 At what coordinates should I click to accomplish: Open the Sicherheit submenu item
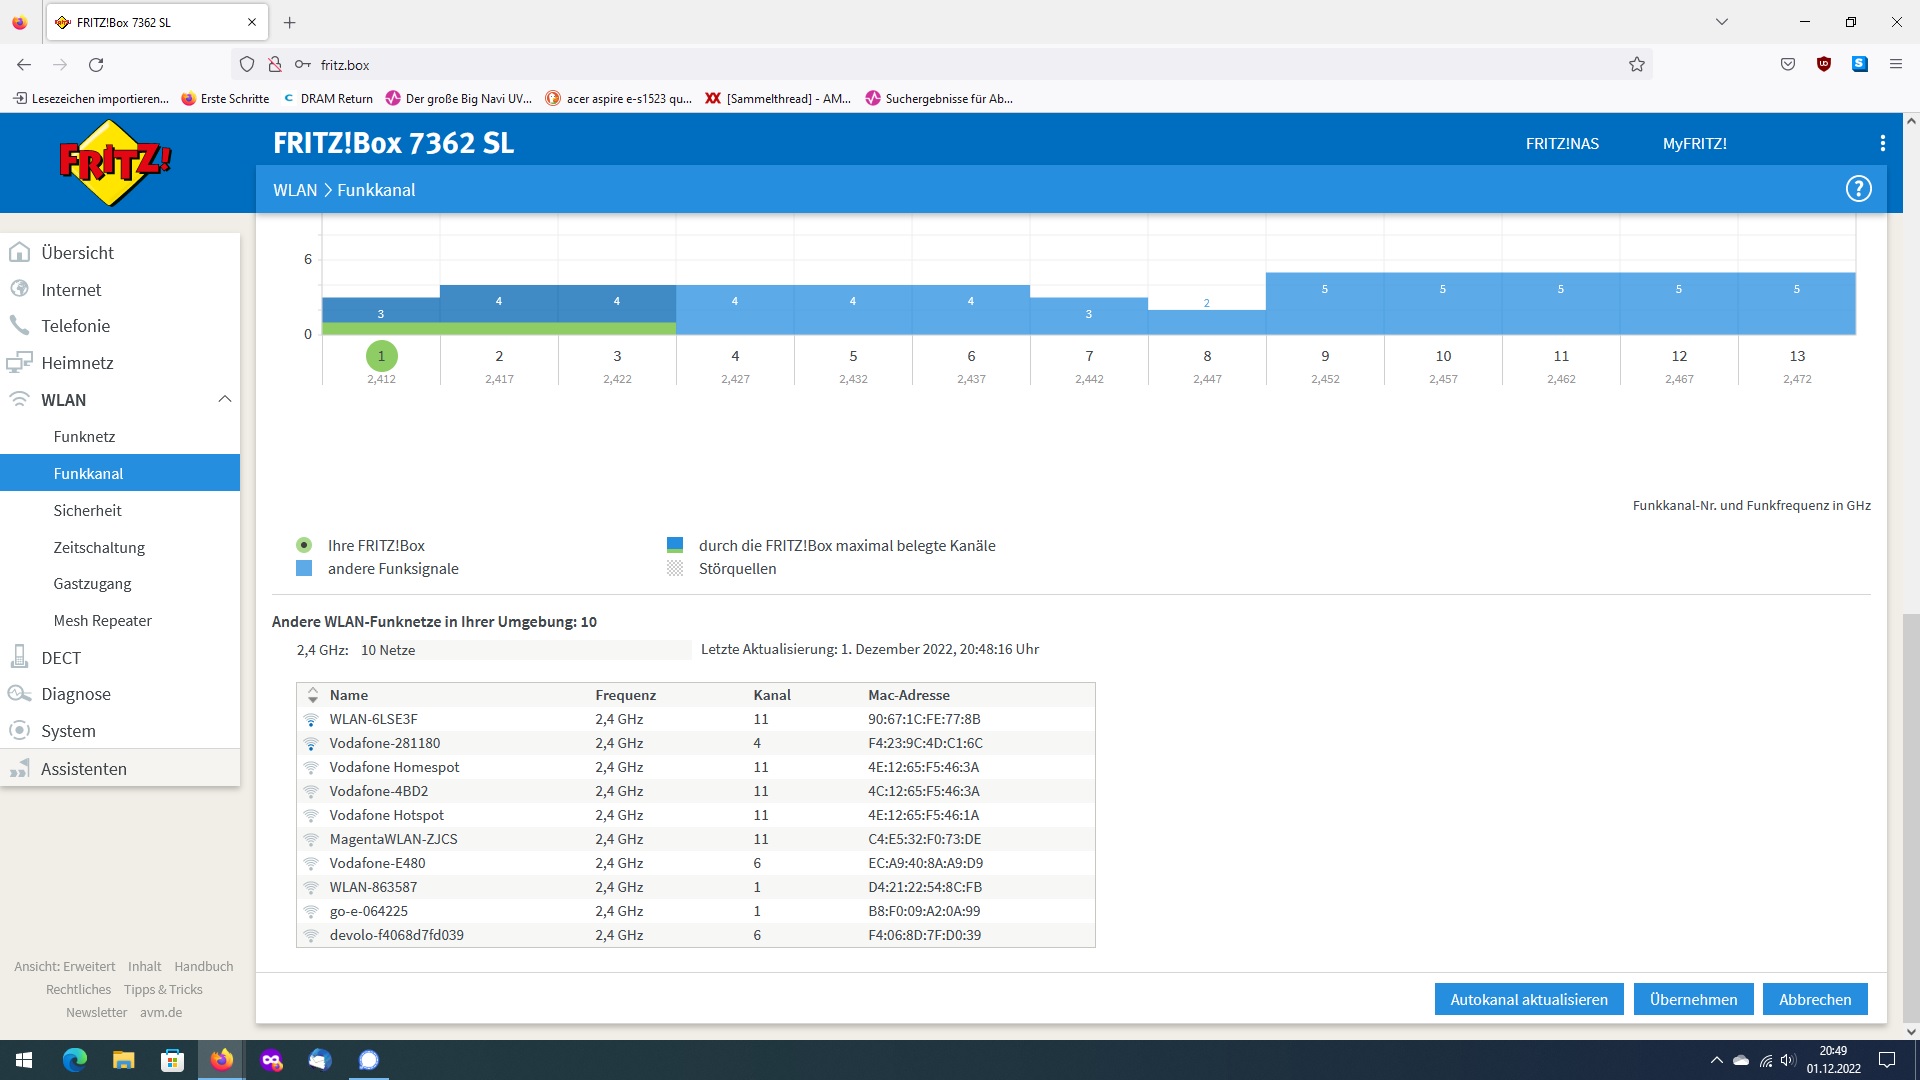[87, 511]
